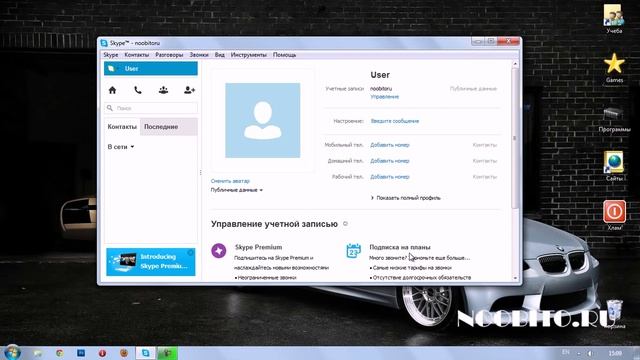Click the User name heading in profile
Viewport: 640px width, 360px height.
[380, 75]
